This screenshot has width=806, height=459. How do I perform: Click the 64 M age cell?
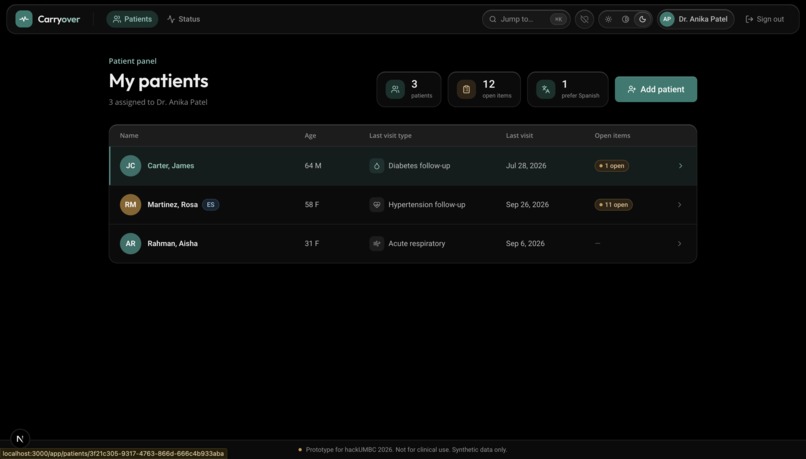313,166
